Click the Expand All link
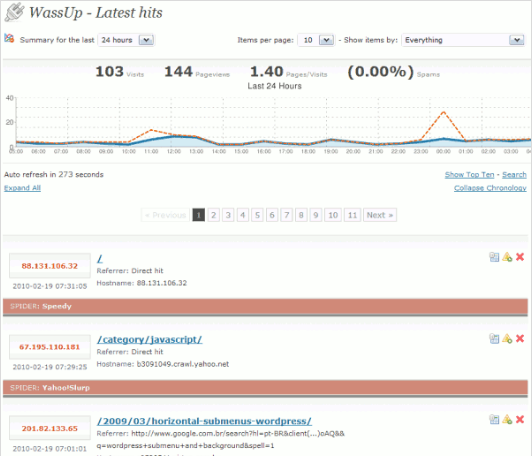Image resolution: width=532 pixels, height=456 pixels. point(22,188)
